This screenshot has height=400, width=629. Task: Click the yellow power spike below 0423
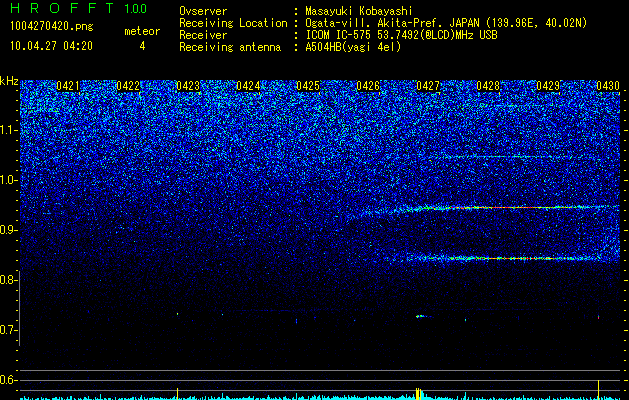[177, 393]
